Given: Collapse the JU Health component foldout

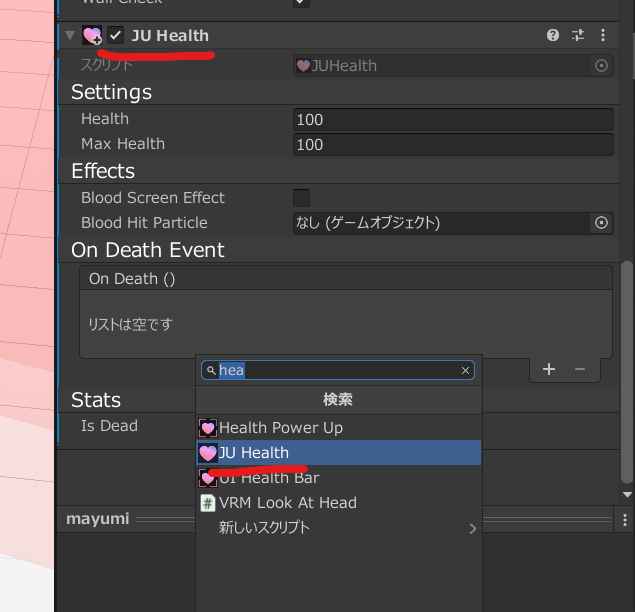Looking at the screenshot, I should point(69,36).
